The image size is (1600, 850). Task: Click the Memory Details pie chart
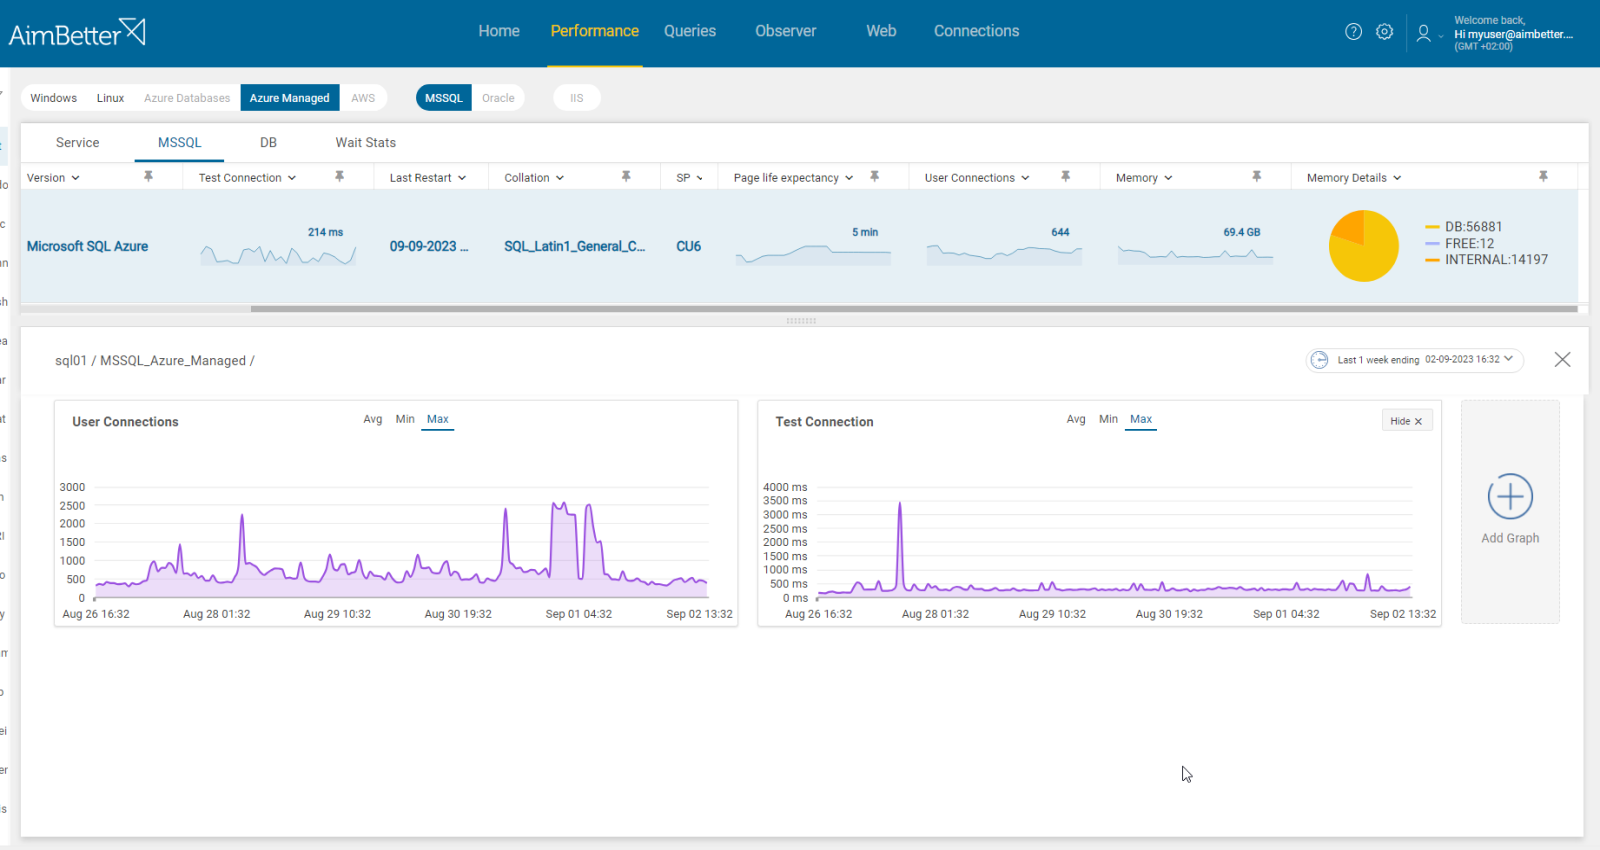point(1363,246)
